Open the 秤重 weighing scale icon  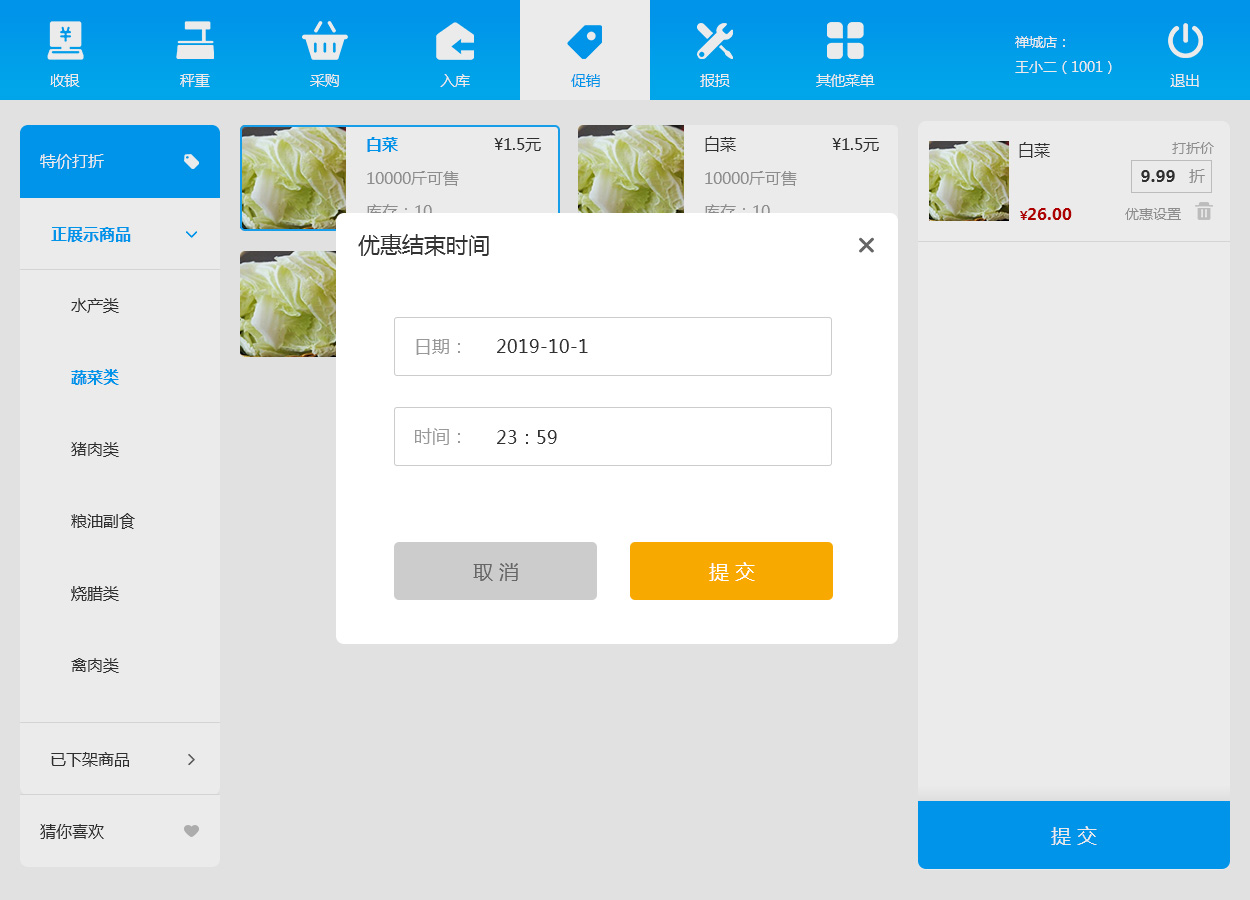pyautogui.click(x=195, y=42)
